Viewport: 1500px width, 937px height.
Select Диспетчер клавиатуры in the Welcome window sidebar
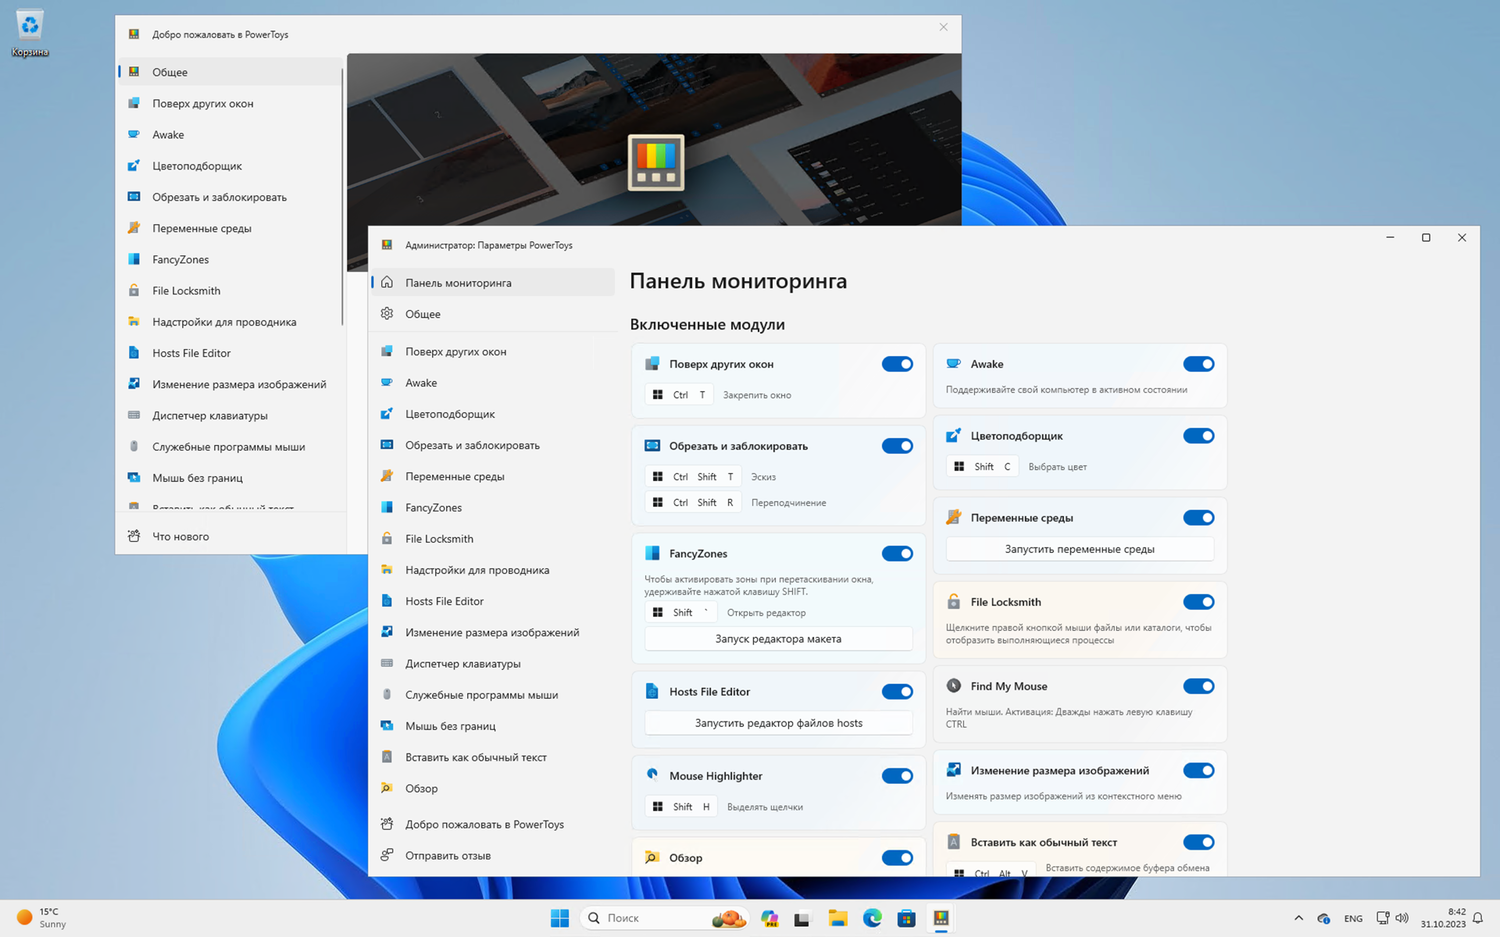coord(230,415)
